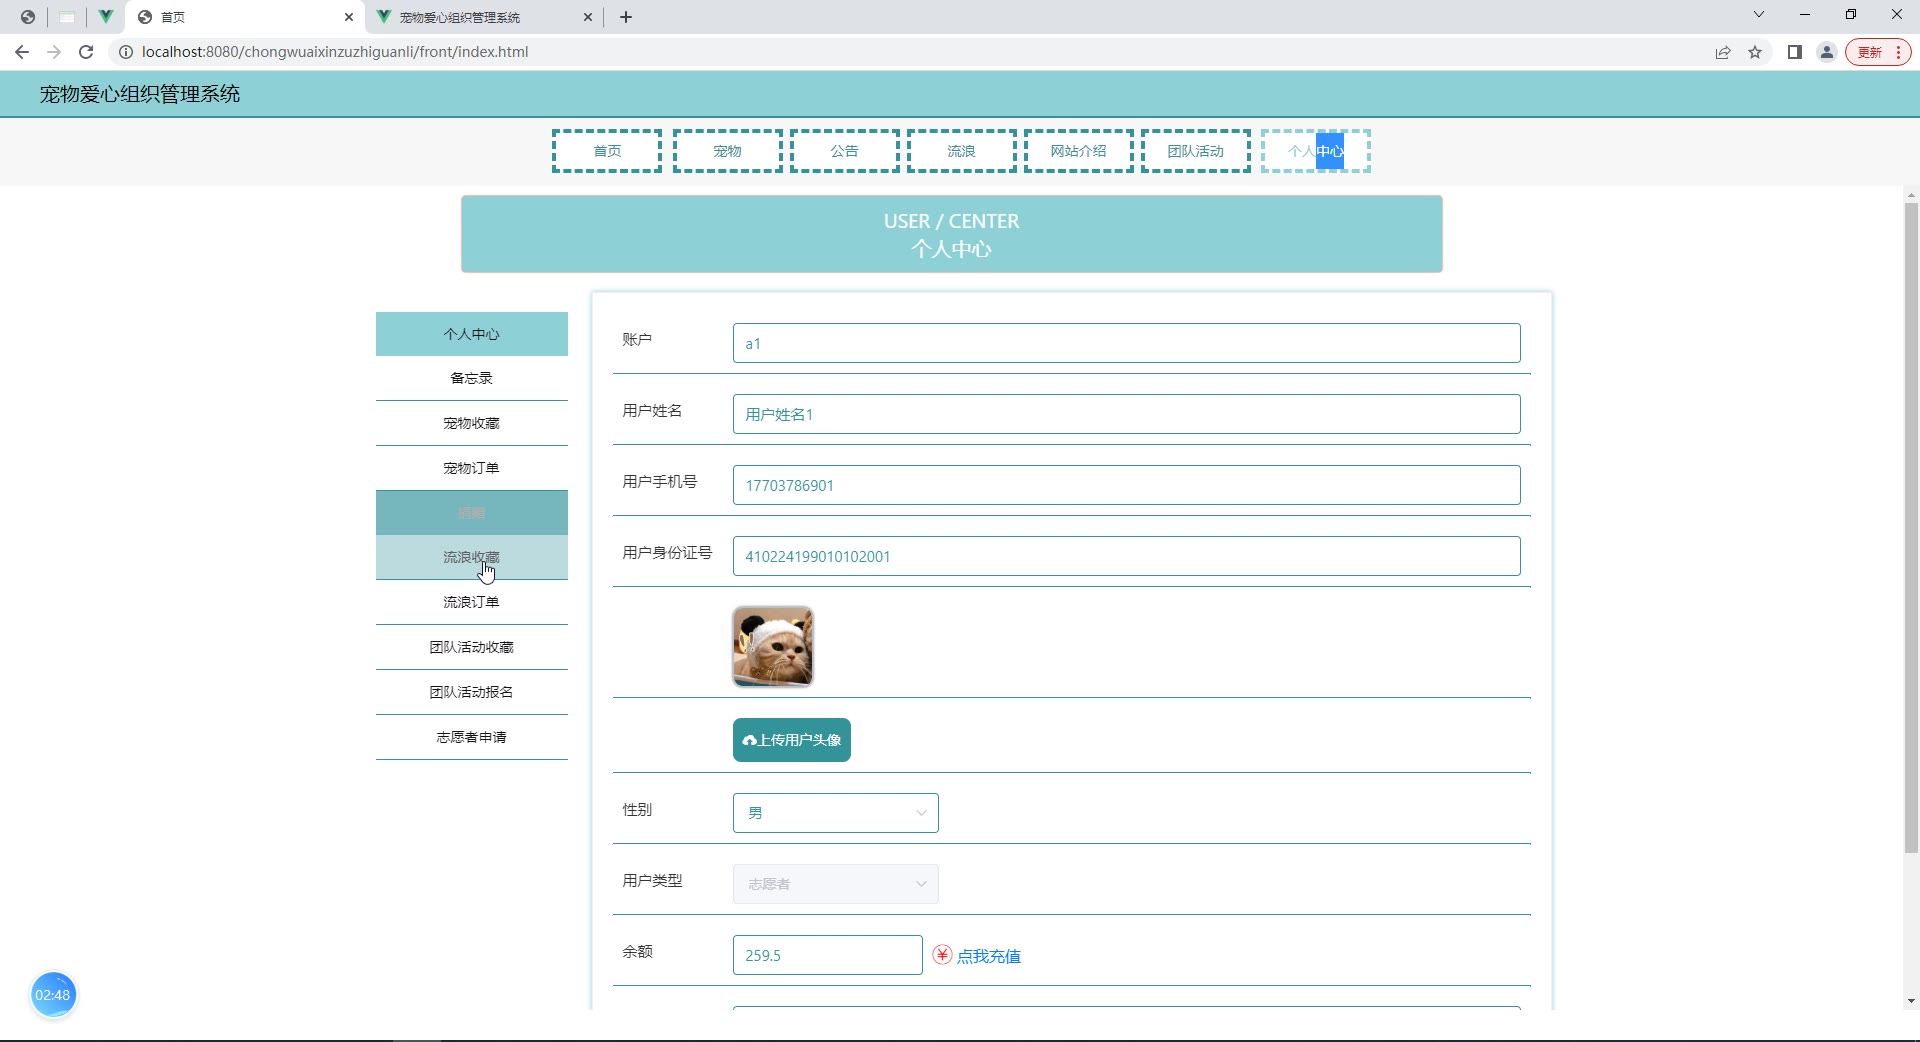The height and width of the screenshot is (1042, 1920).
Task: Click the 宠物爱心组织管理系统 header title
Action: click(x=140, y=94)
